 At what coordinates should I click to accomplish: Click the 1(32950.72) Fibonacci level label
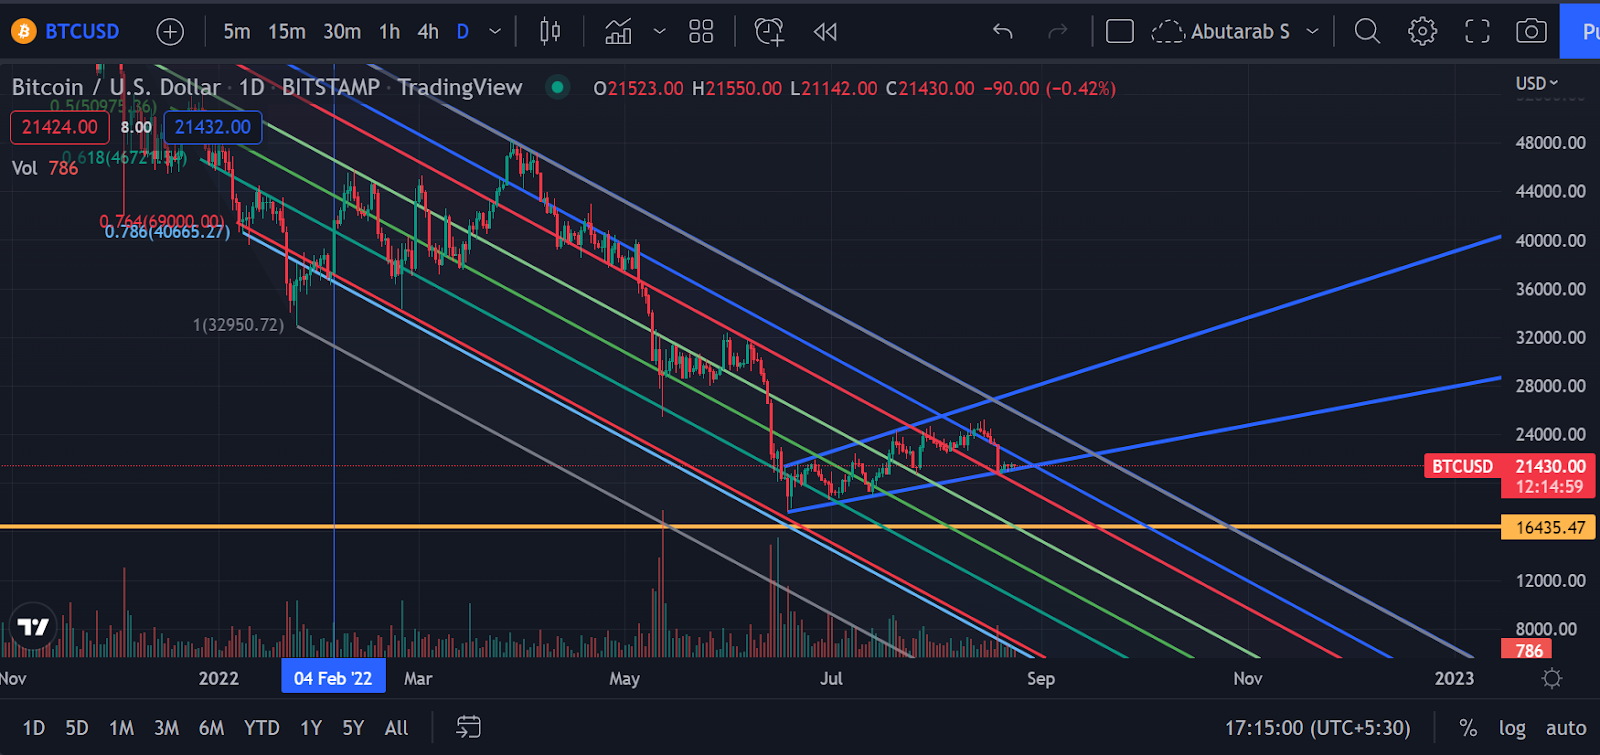(238, 325)
